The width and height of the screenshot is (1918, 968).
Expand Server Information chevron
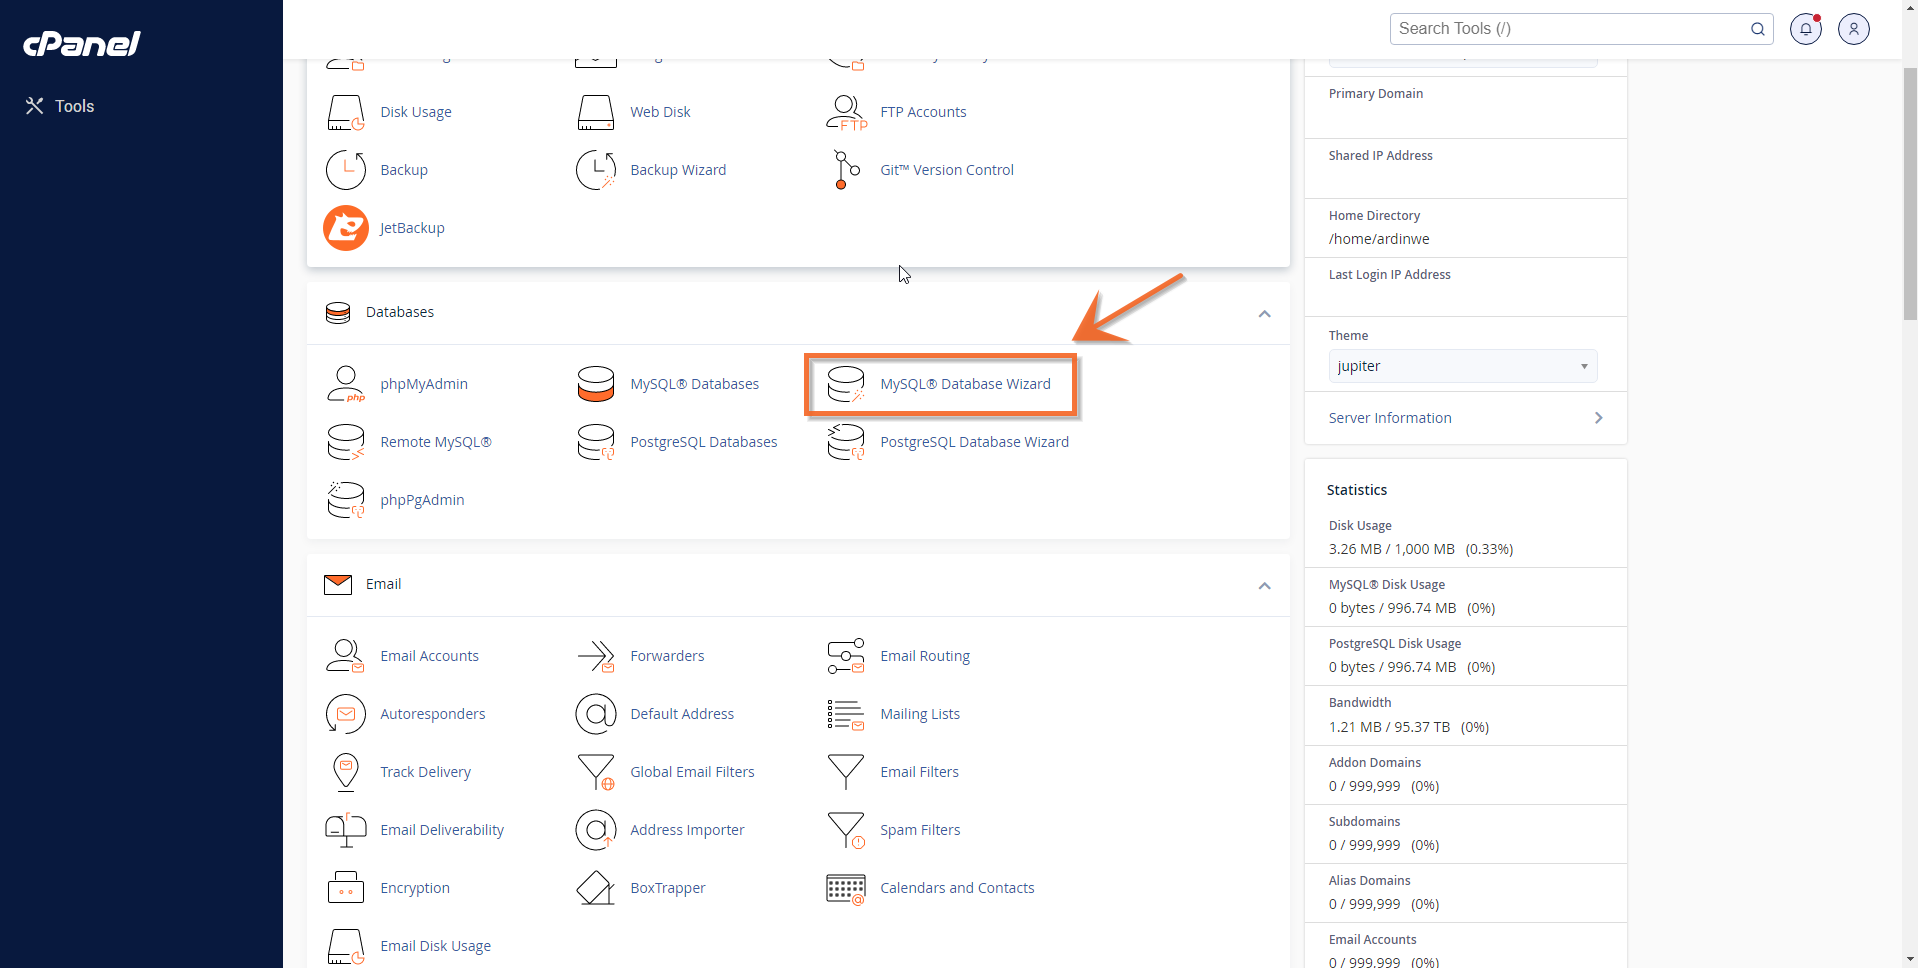pos(1598,418)
